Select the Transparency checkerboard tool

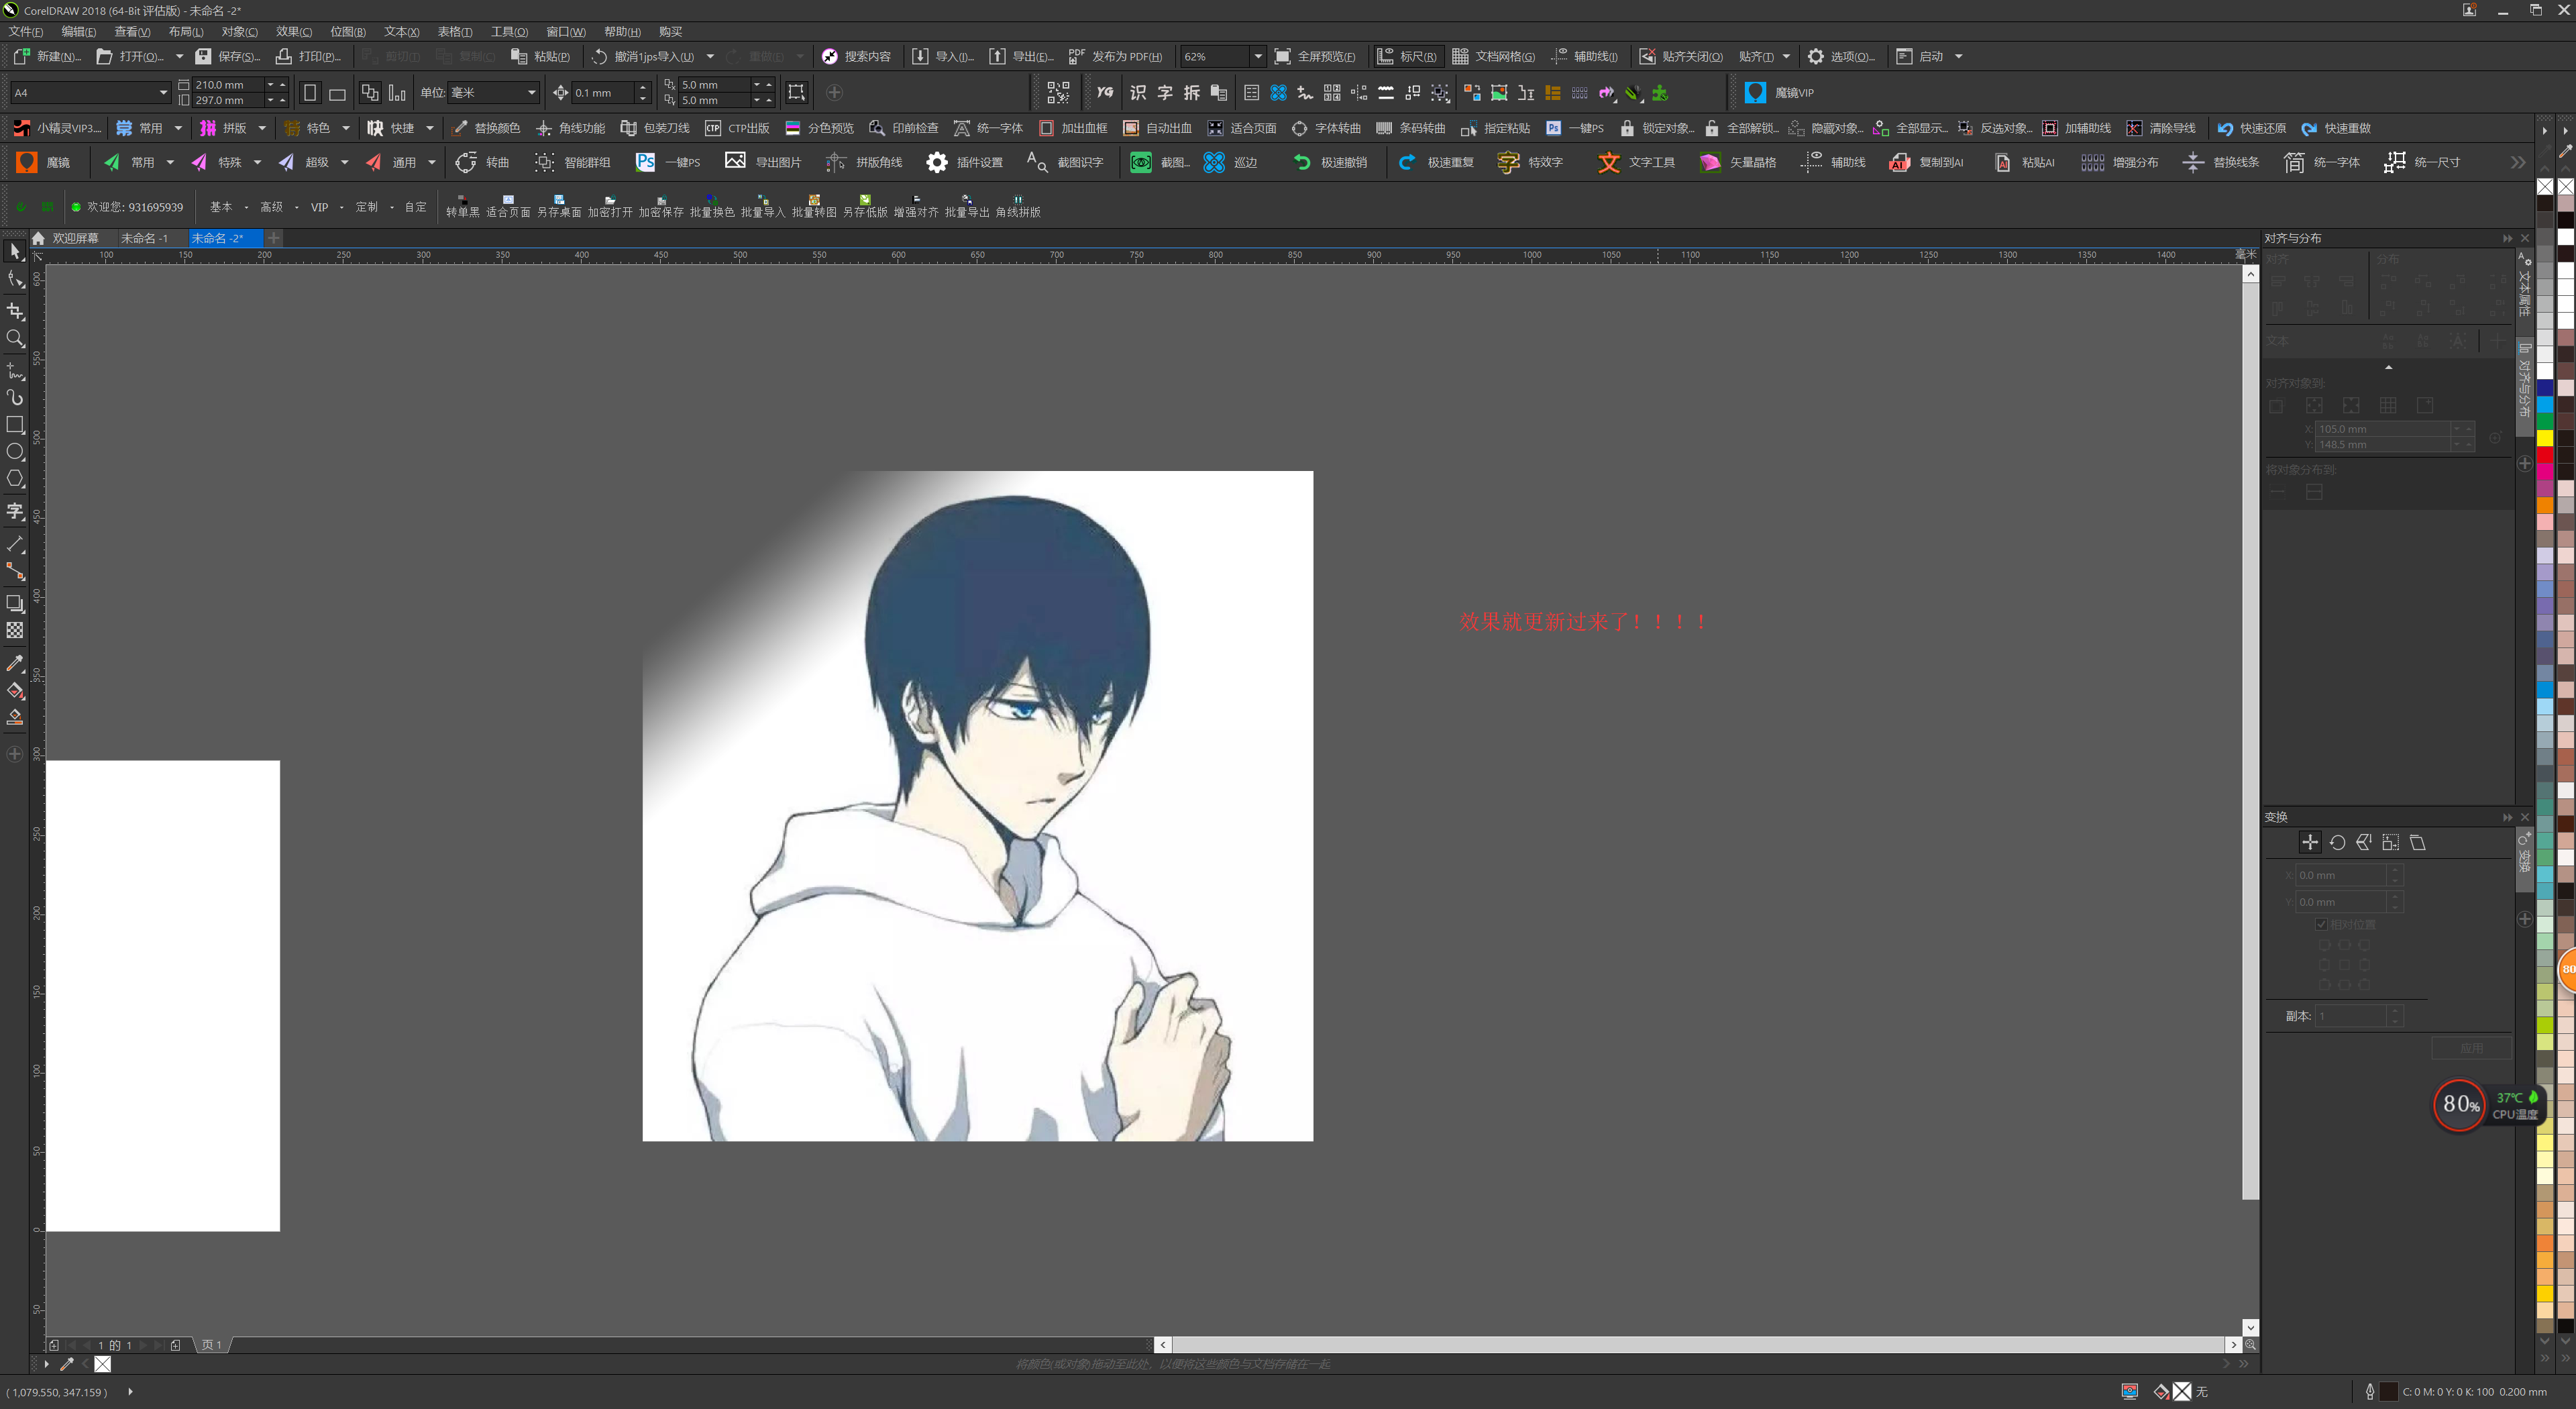pyautogui.click(x=15, y=631)
